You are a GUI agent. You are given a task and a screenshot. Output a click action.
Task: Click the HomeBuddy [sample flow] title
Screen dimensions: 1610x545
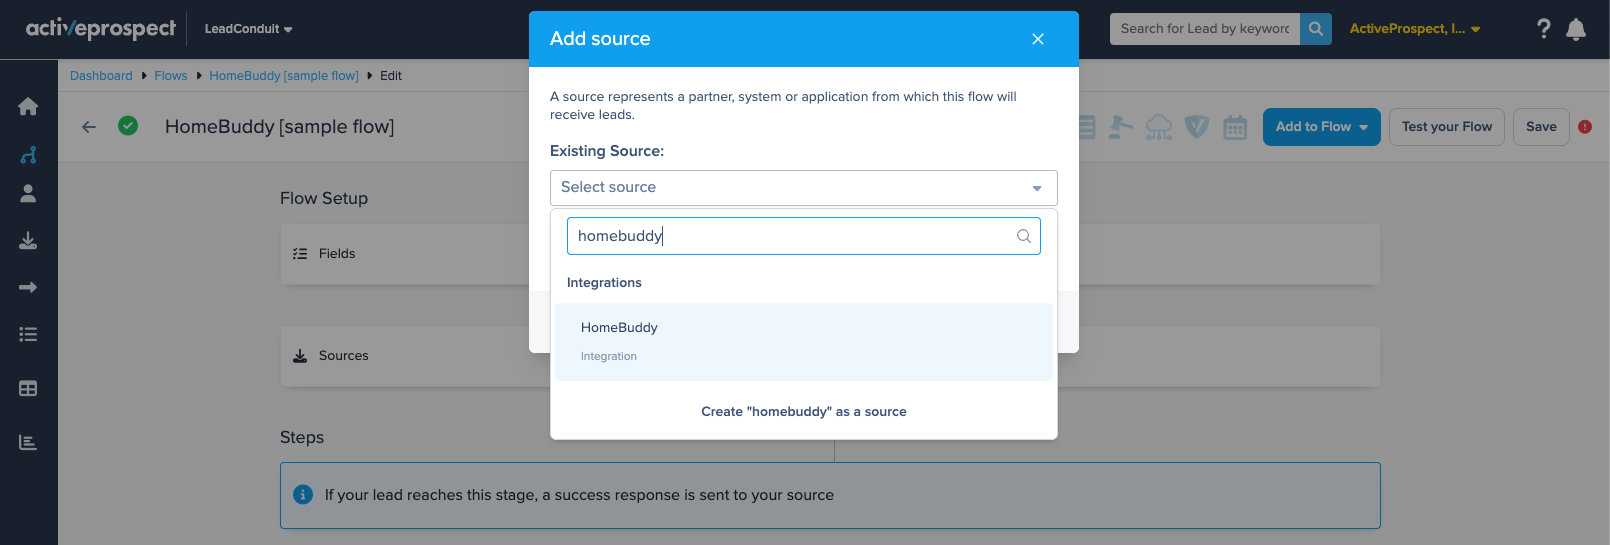280,127
